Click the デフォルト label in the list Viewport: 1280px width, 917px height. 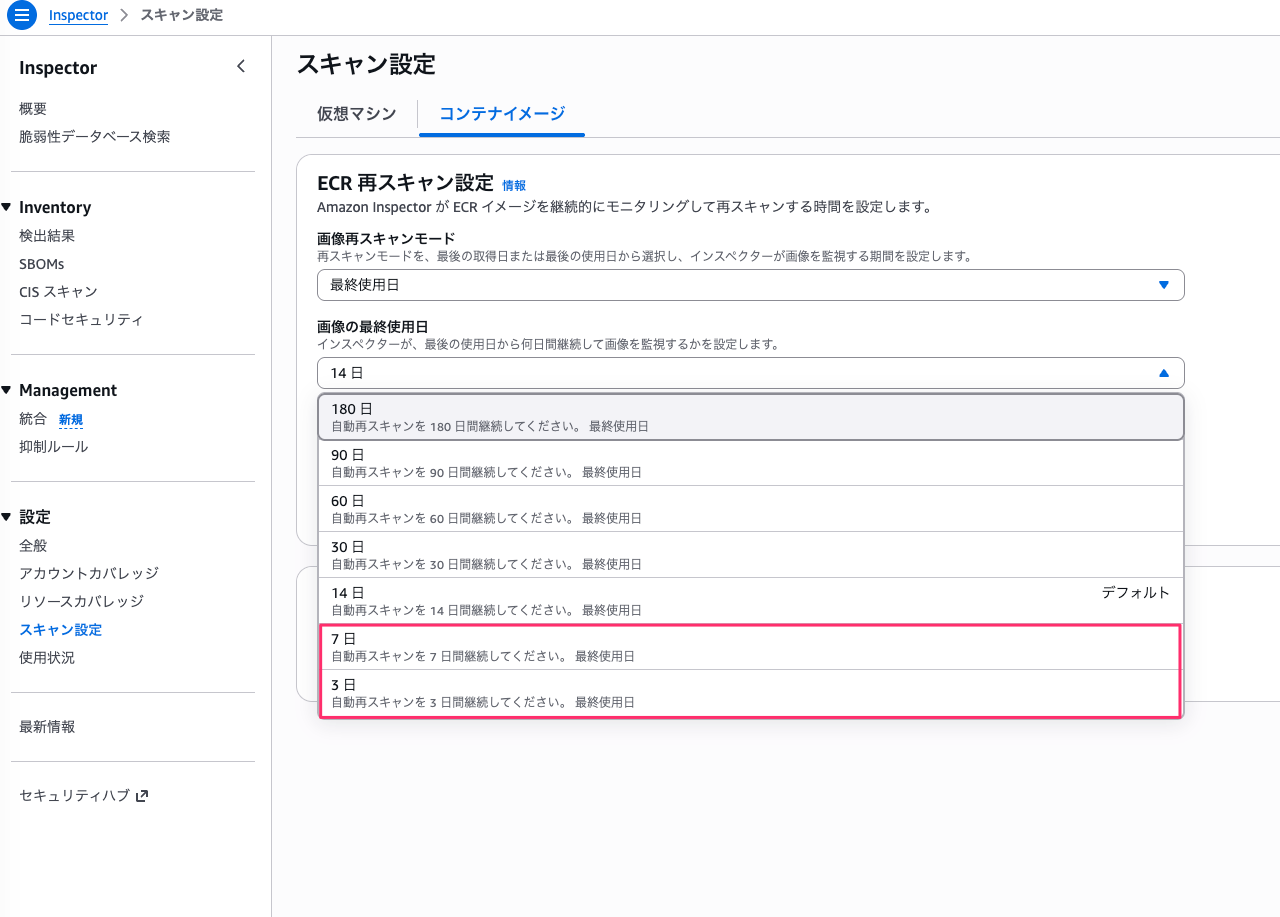[1136, 593]
